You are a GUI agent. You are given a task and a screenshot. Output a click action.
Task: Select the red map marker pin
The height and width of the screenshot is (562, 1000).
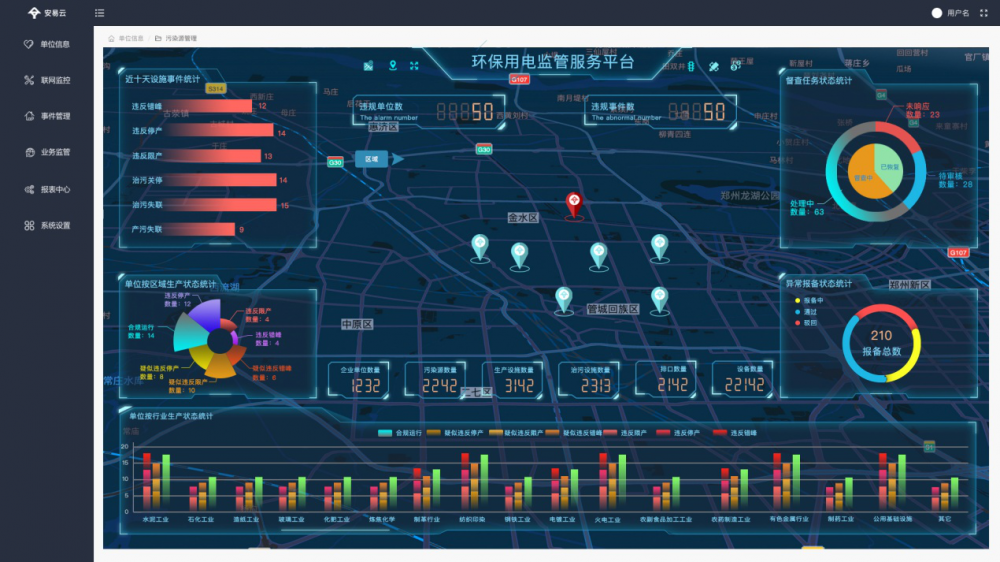pos(573,203)
